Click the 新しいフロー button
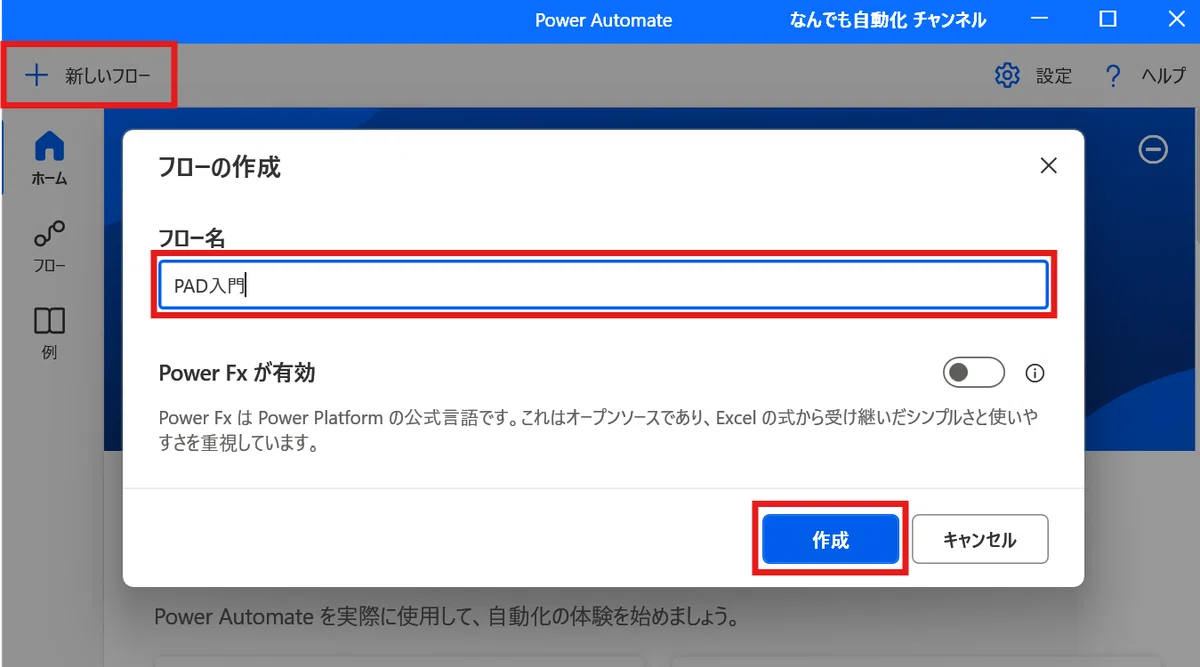 click(x=88, y=75)
